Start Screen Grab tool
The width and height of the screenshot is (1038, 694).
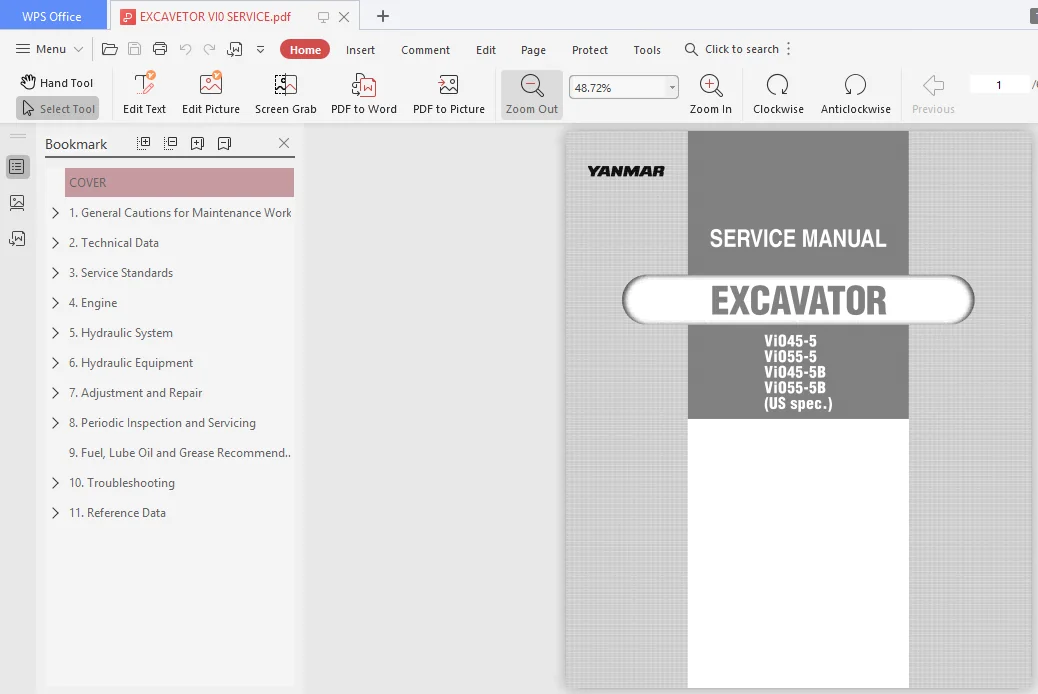click(285, 93)
